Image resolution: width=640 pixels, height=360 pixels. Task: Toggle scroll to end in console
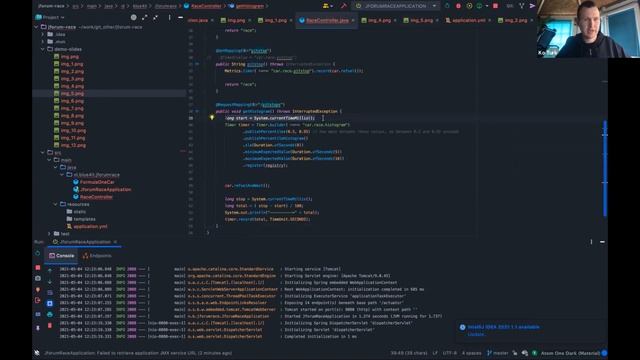[x=50, y=304]
